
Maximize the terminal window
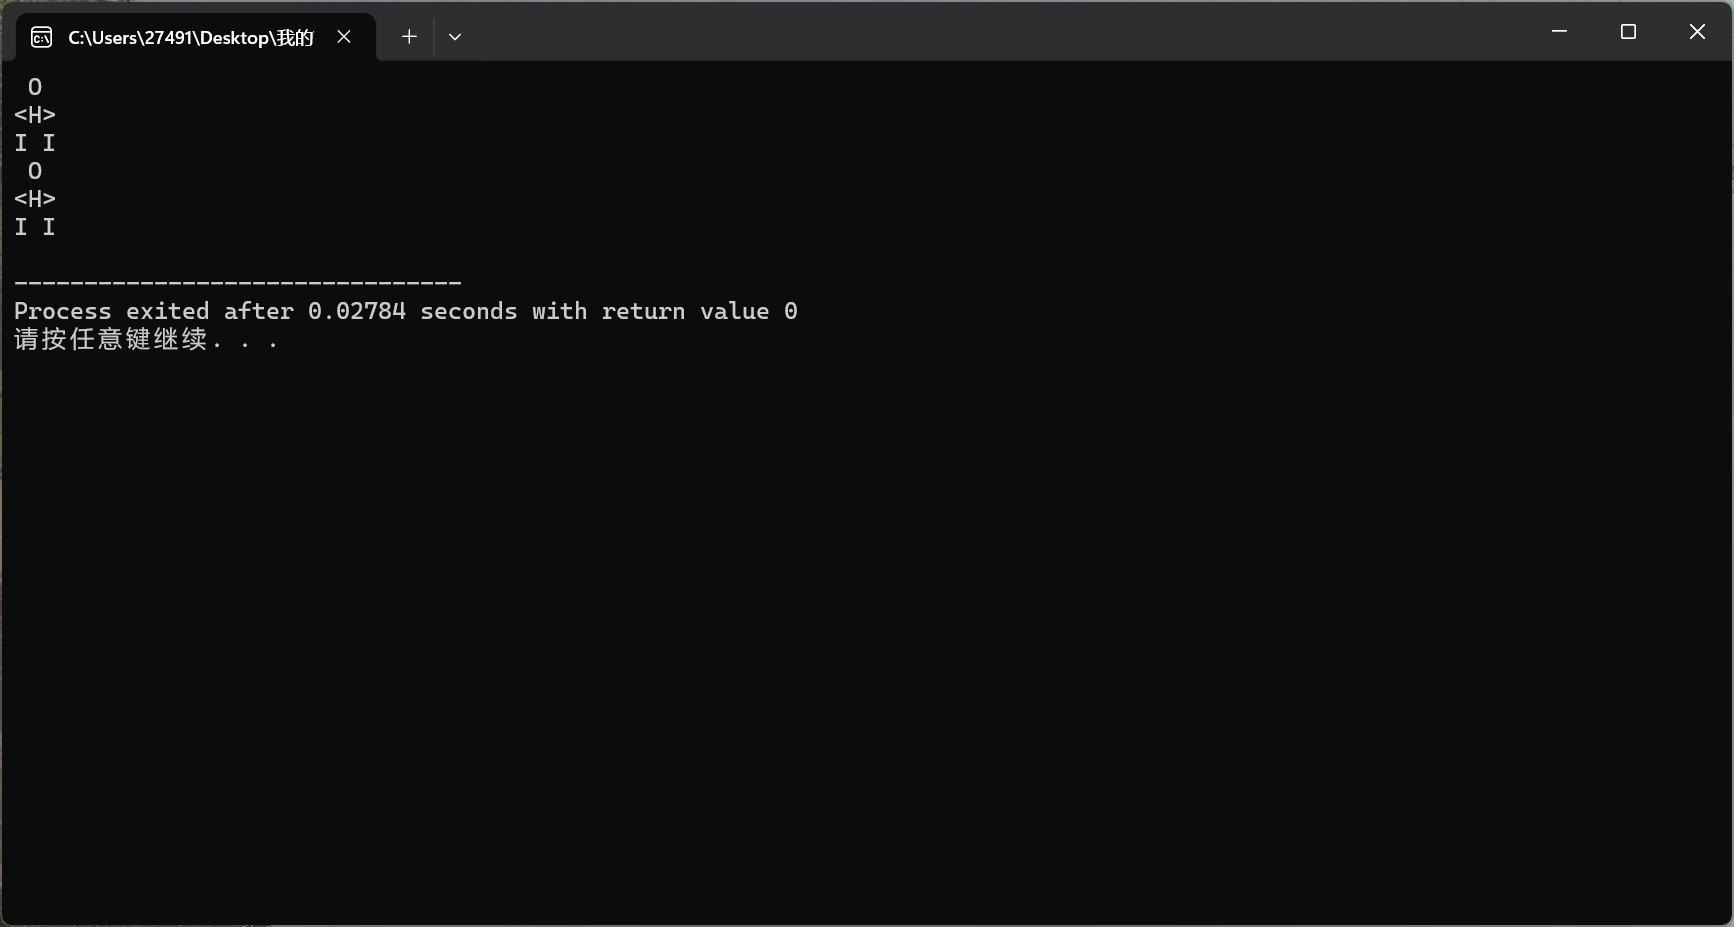click(1628, 32)
